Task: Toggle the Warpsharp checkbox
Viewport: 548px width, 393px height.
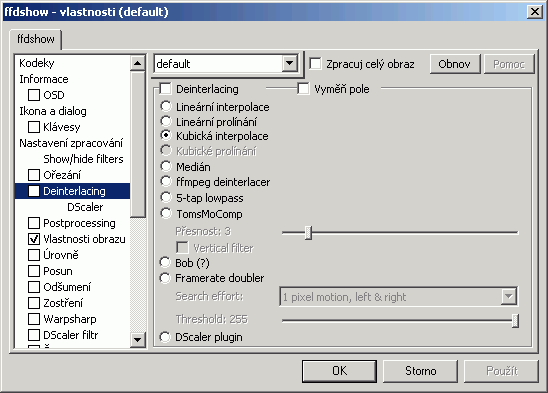Action: click(x=34, y=319)
